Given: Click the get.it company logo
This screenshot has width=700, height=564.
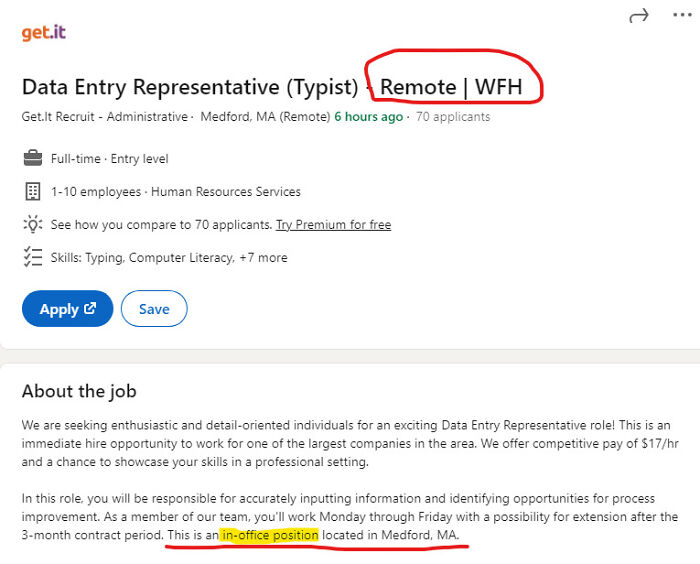Looking at the screenshot, I should coord(44,33).
